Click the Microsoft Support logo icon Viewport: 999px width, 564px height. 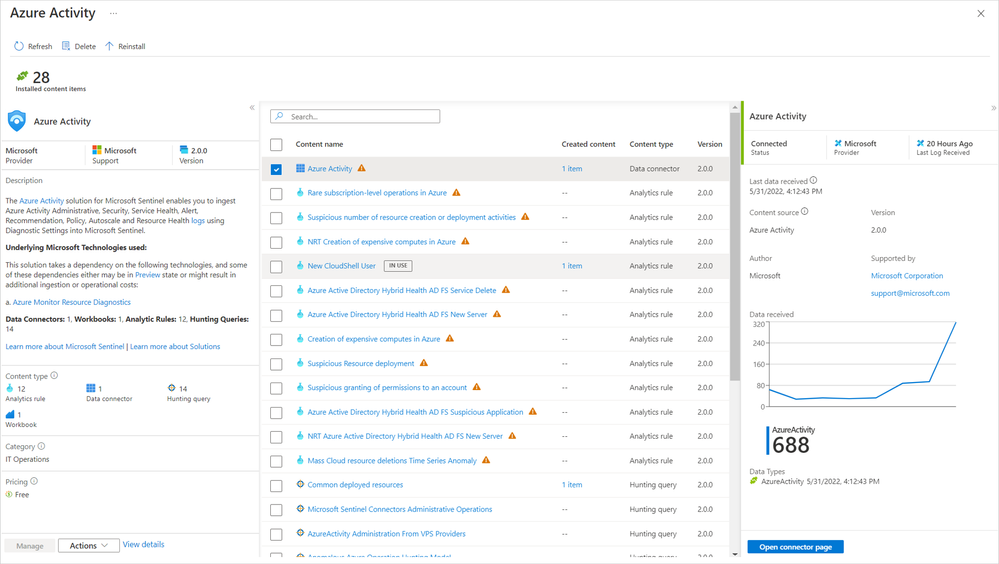tap(97, 150)
